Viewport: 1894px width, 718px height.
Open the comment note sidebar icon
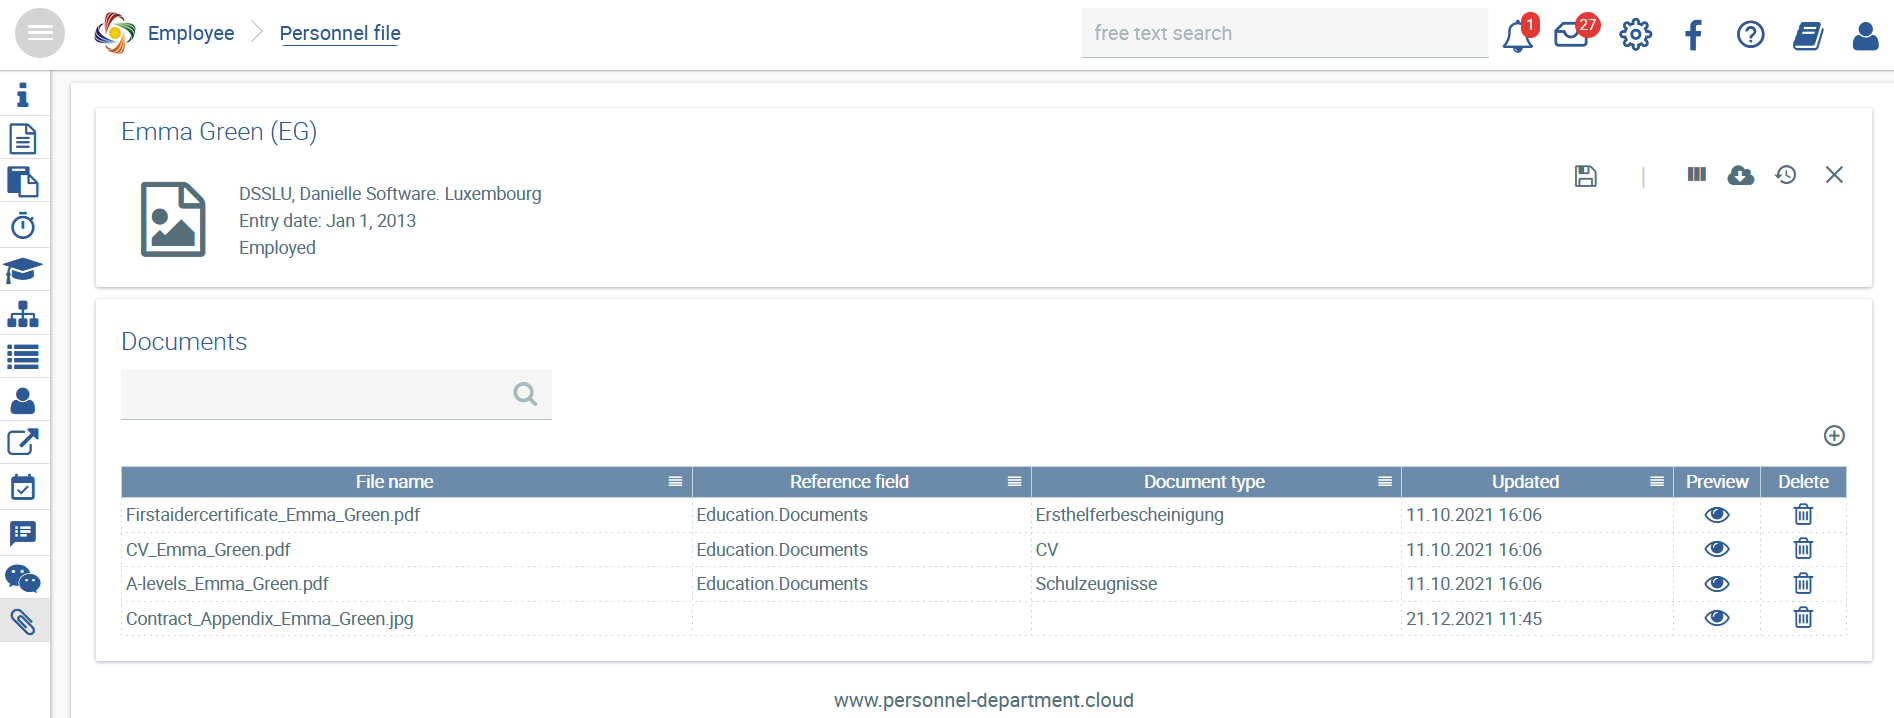(23, 533)
